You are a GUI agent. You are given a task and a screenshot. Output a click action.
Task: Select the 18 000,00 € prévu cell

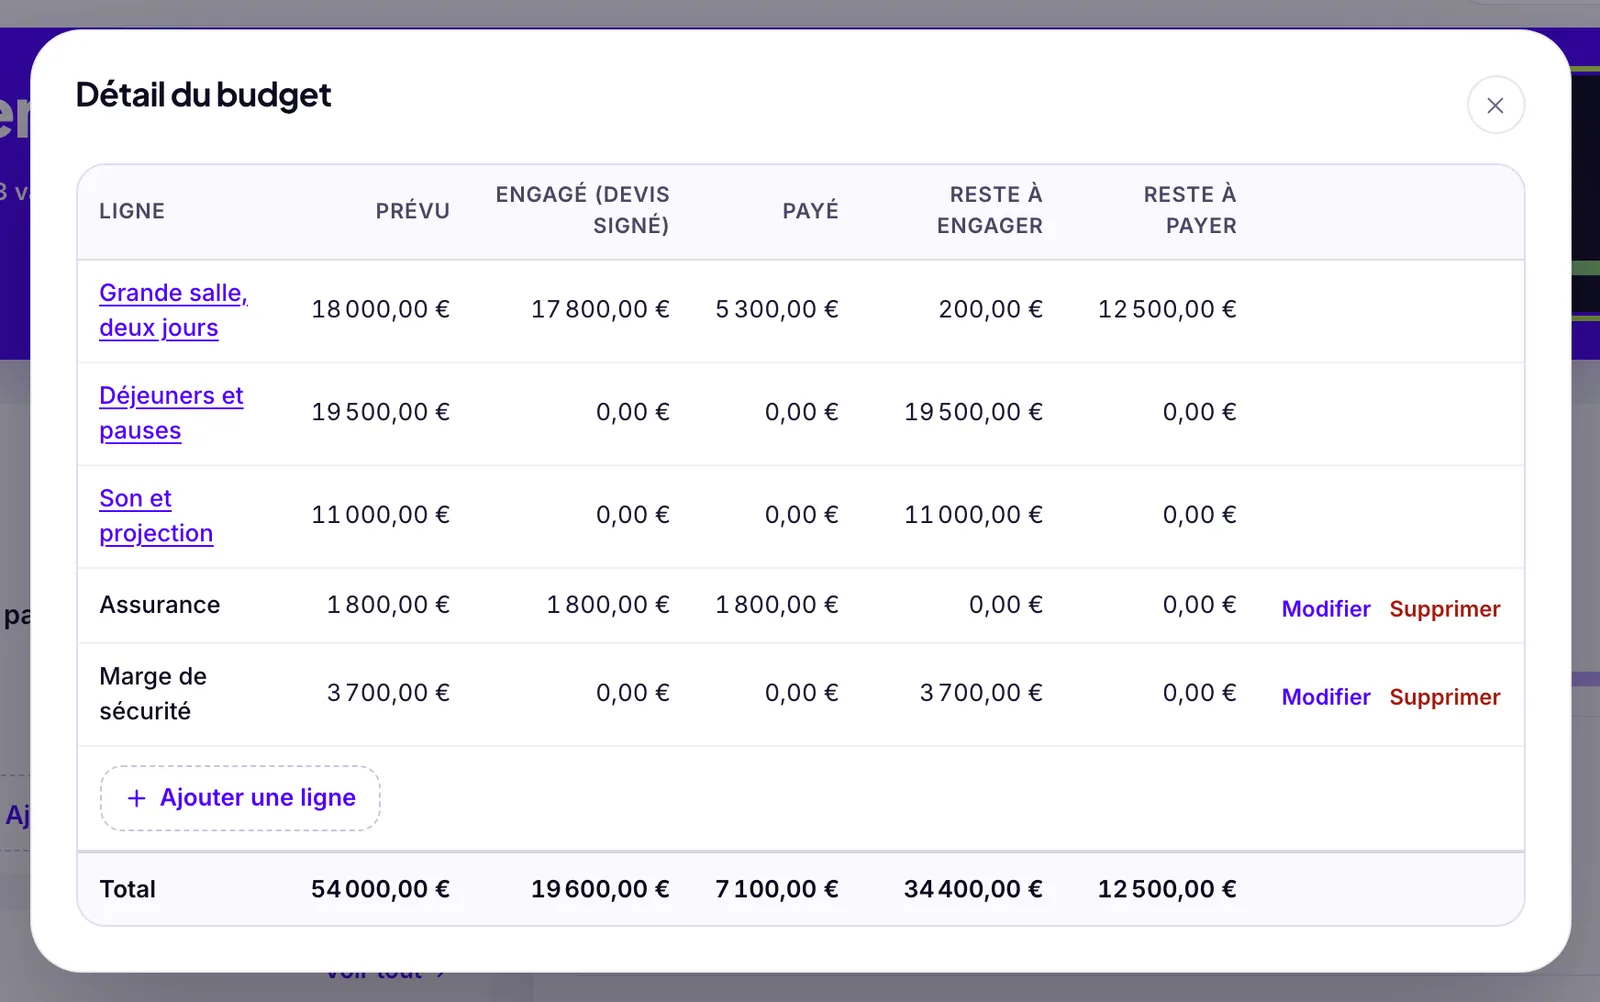tap(380, 310)
